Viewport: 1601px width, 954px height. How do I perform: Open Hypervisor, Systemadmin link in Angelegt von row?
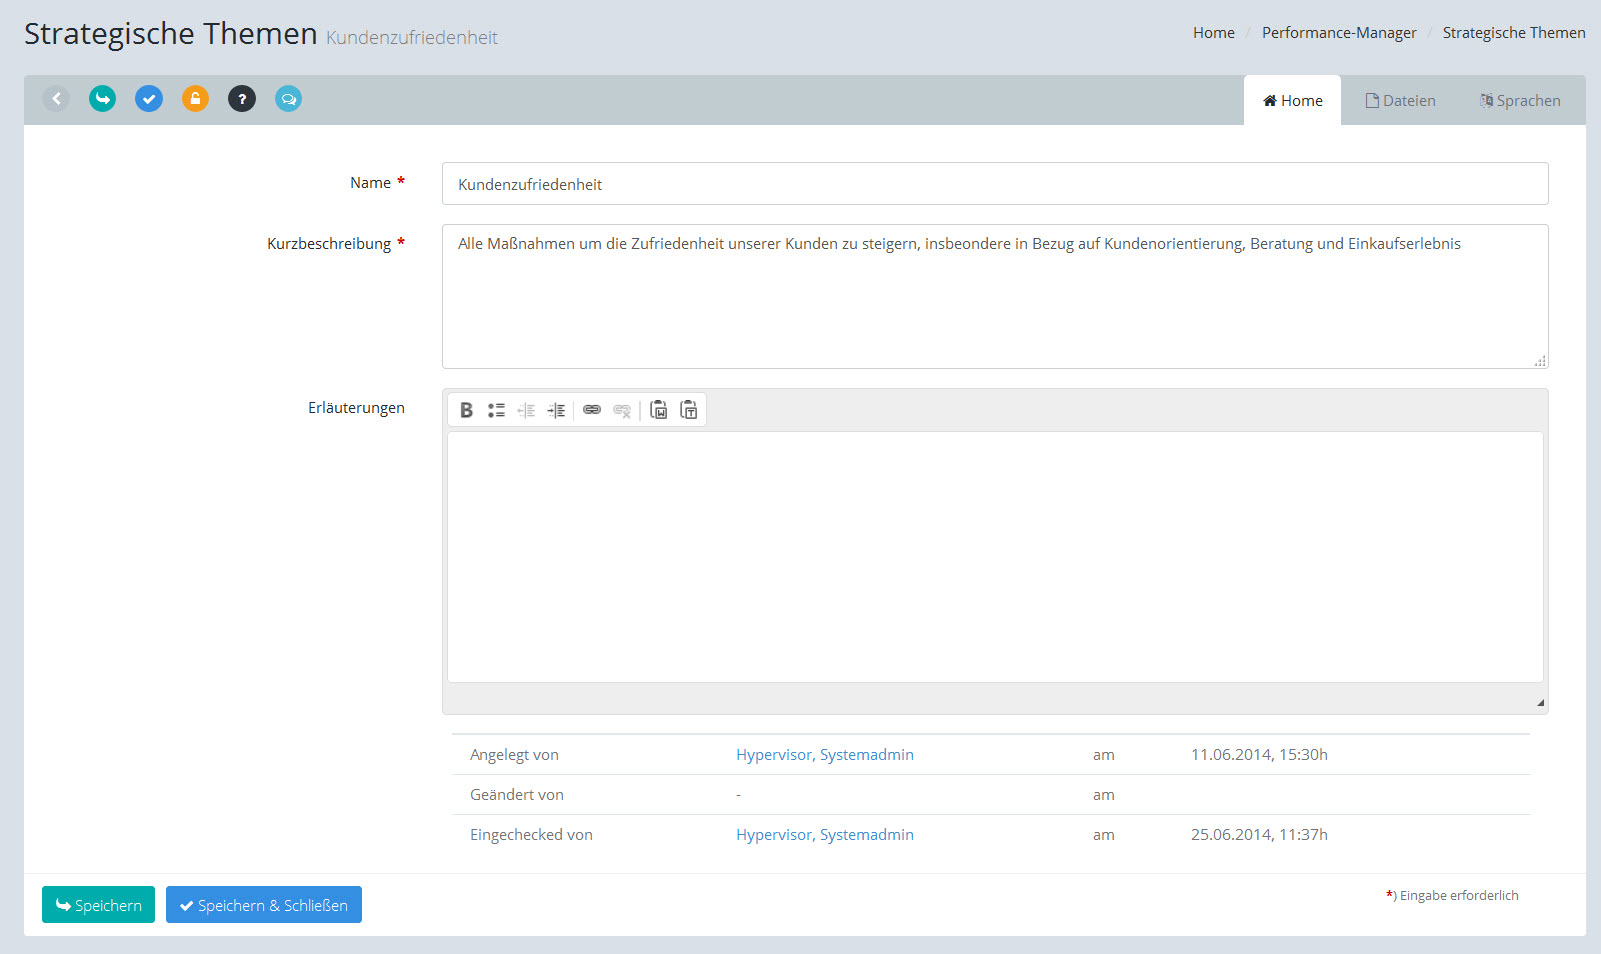tap(824, 755)
